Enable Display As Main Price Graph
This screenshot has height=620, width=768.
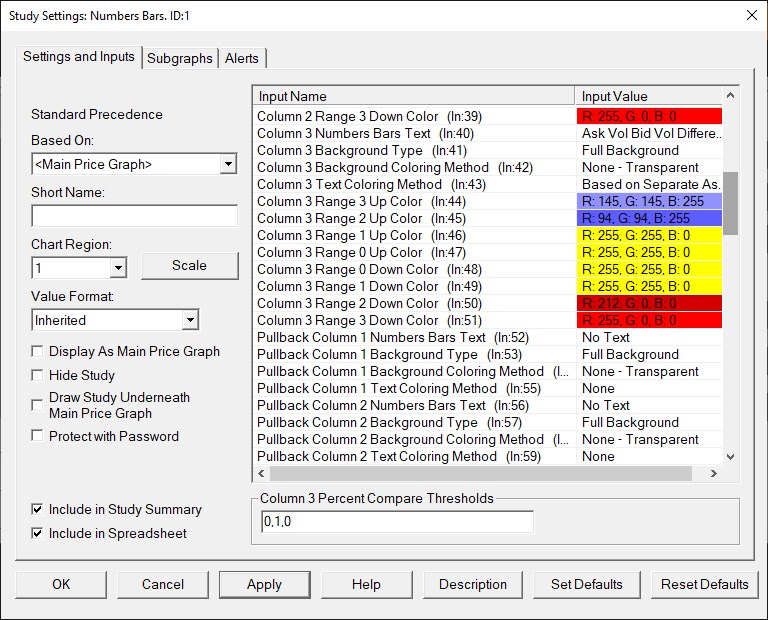point(38,352)
